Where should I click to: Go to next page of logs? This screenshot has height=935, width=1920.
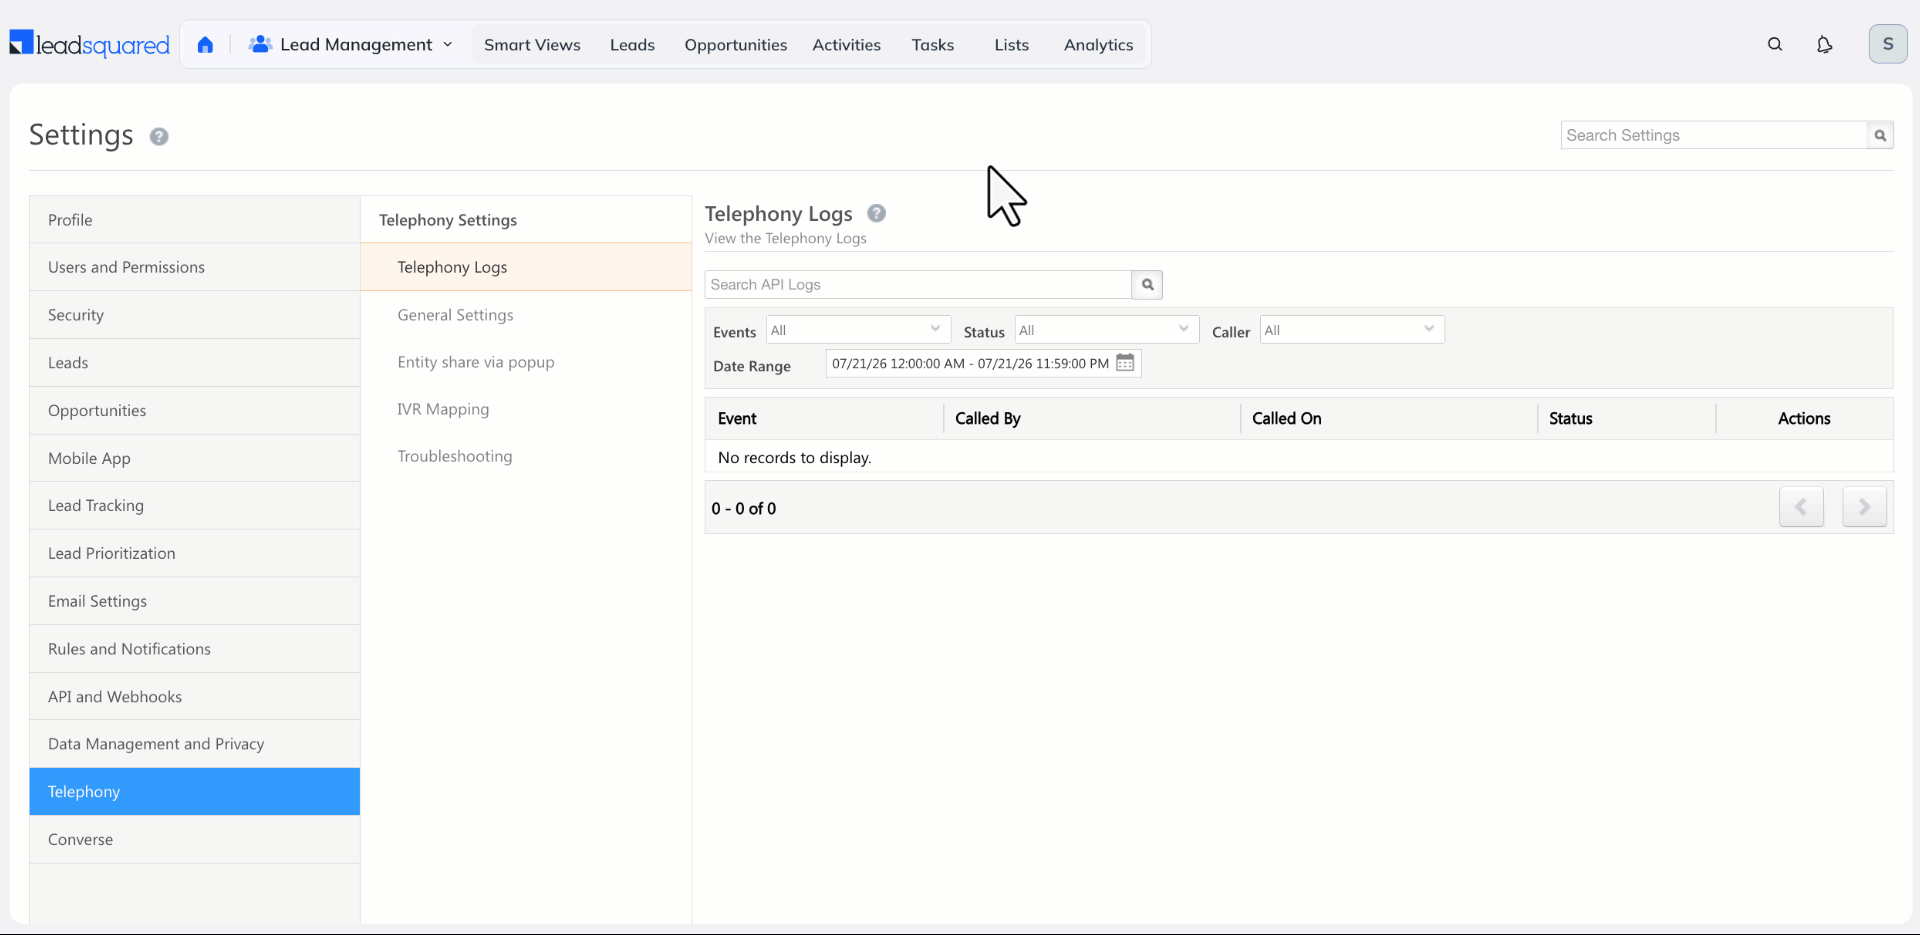coord(1864,507)
